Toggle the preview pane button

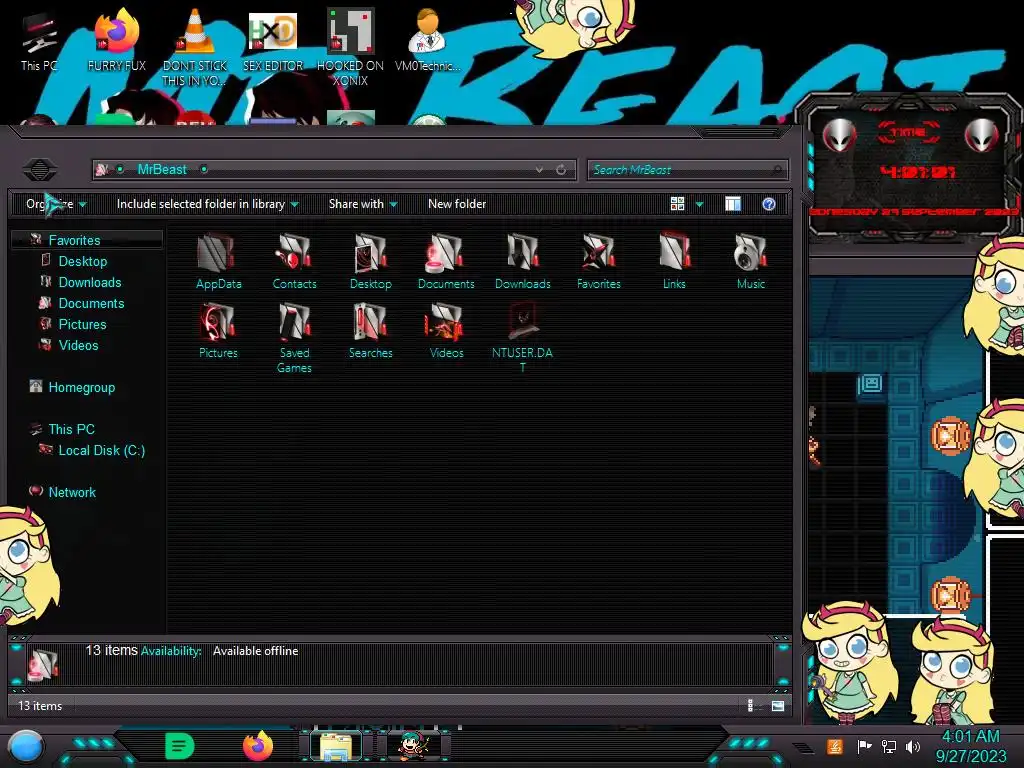[733, 204]
